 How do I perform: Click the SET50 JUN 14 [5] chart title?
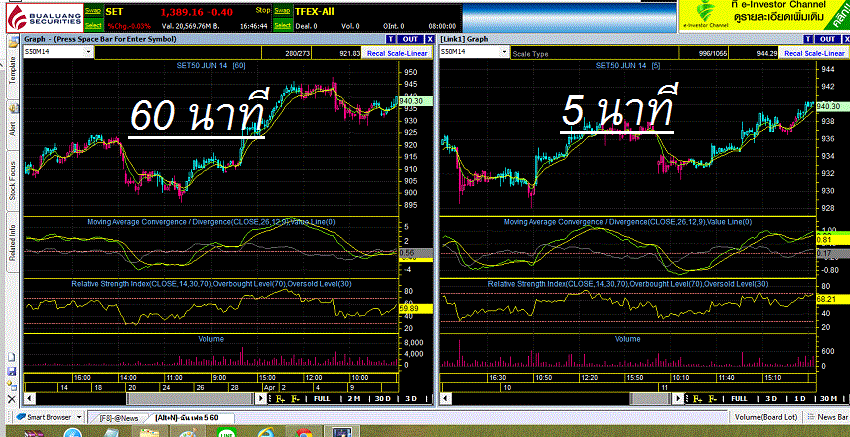pos(628,66)
